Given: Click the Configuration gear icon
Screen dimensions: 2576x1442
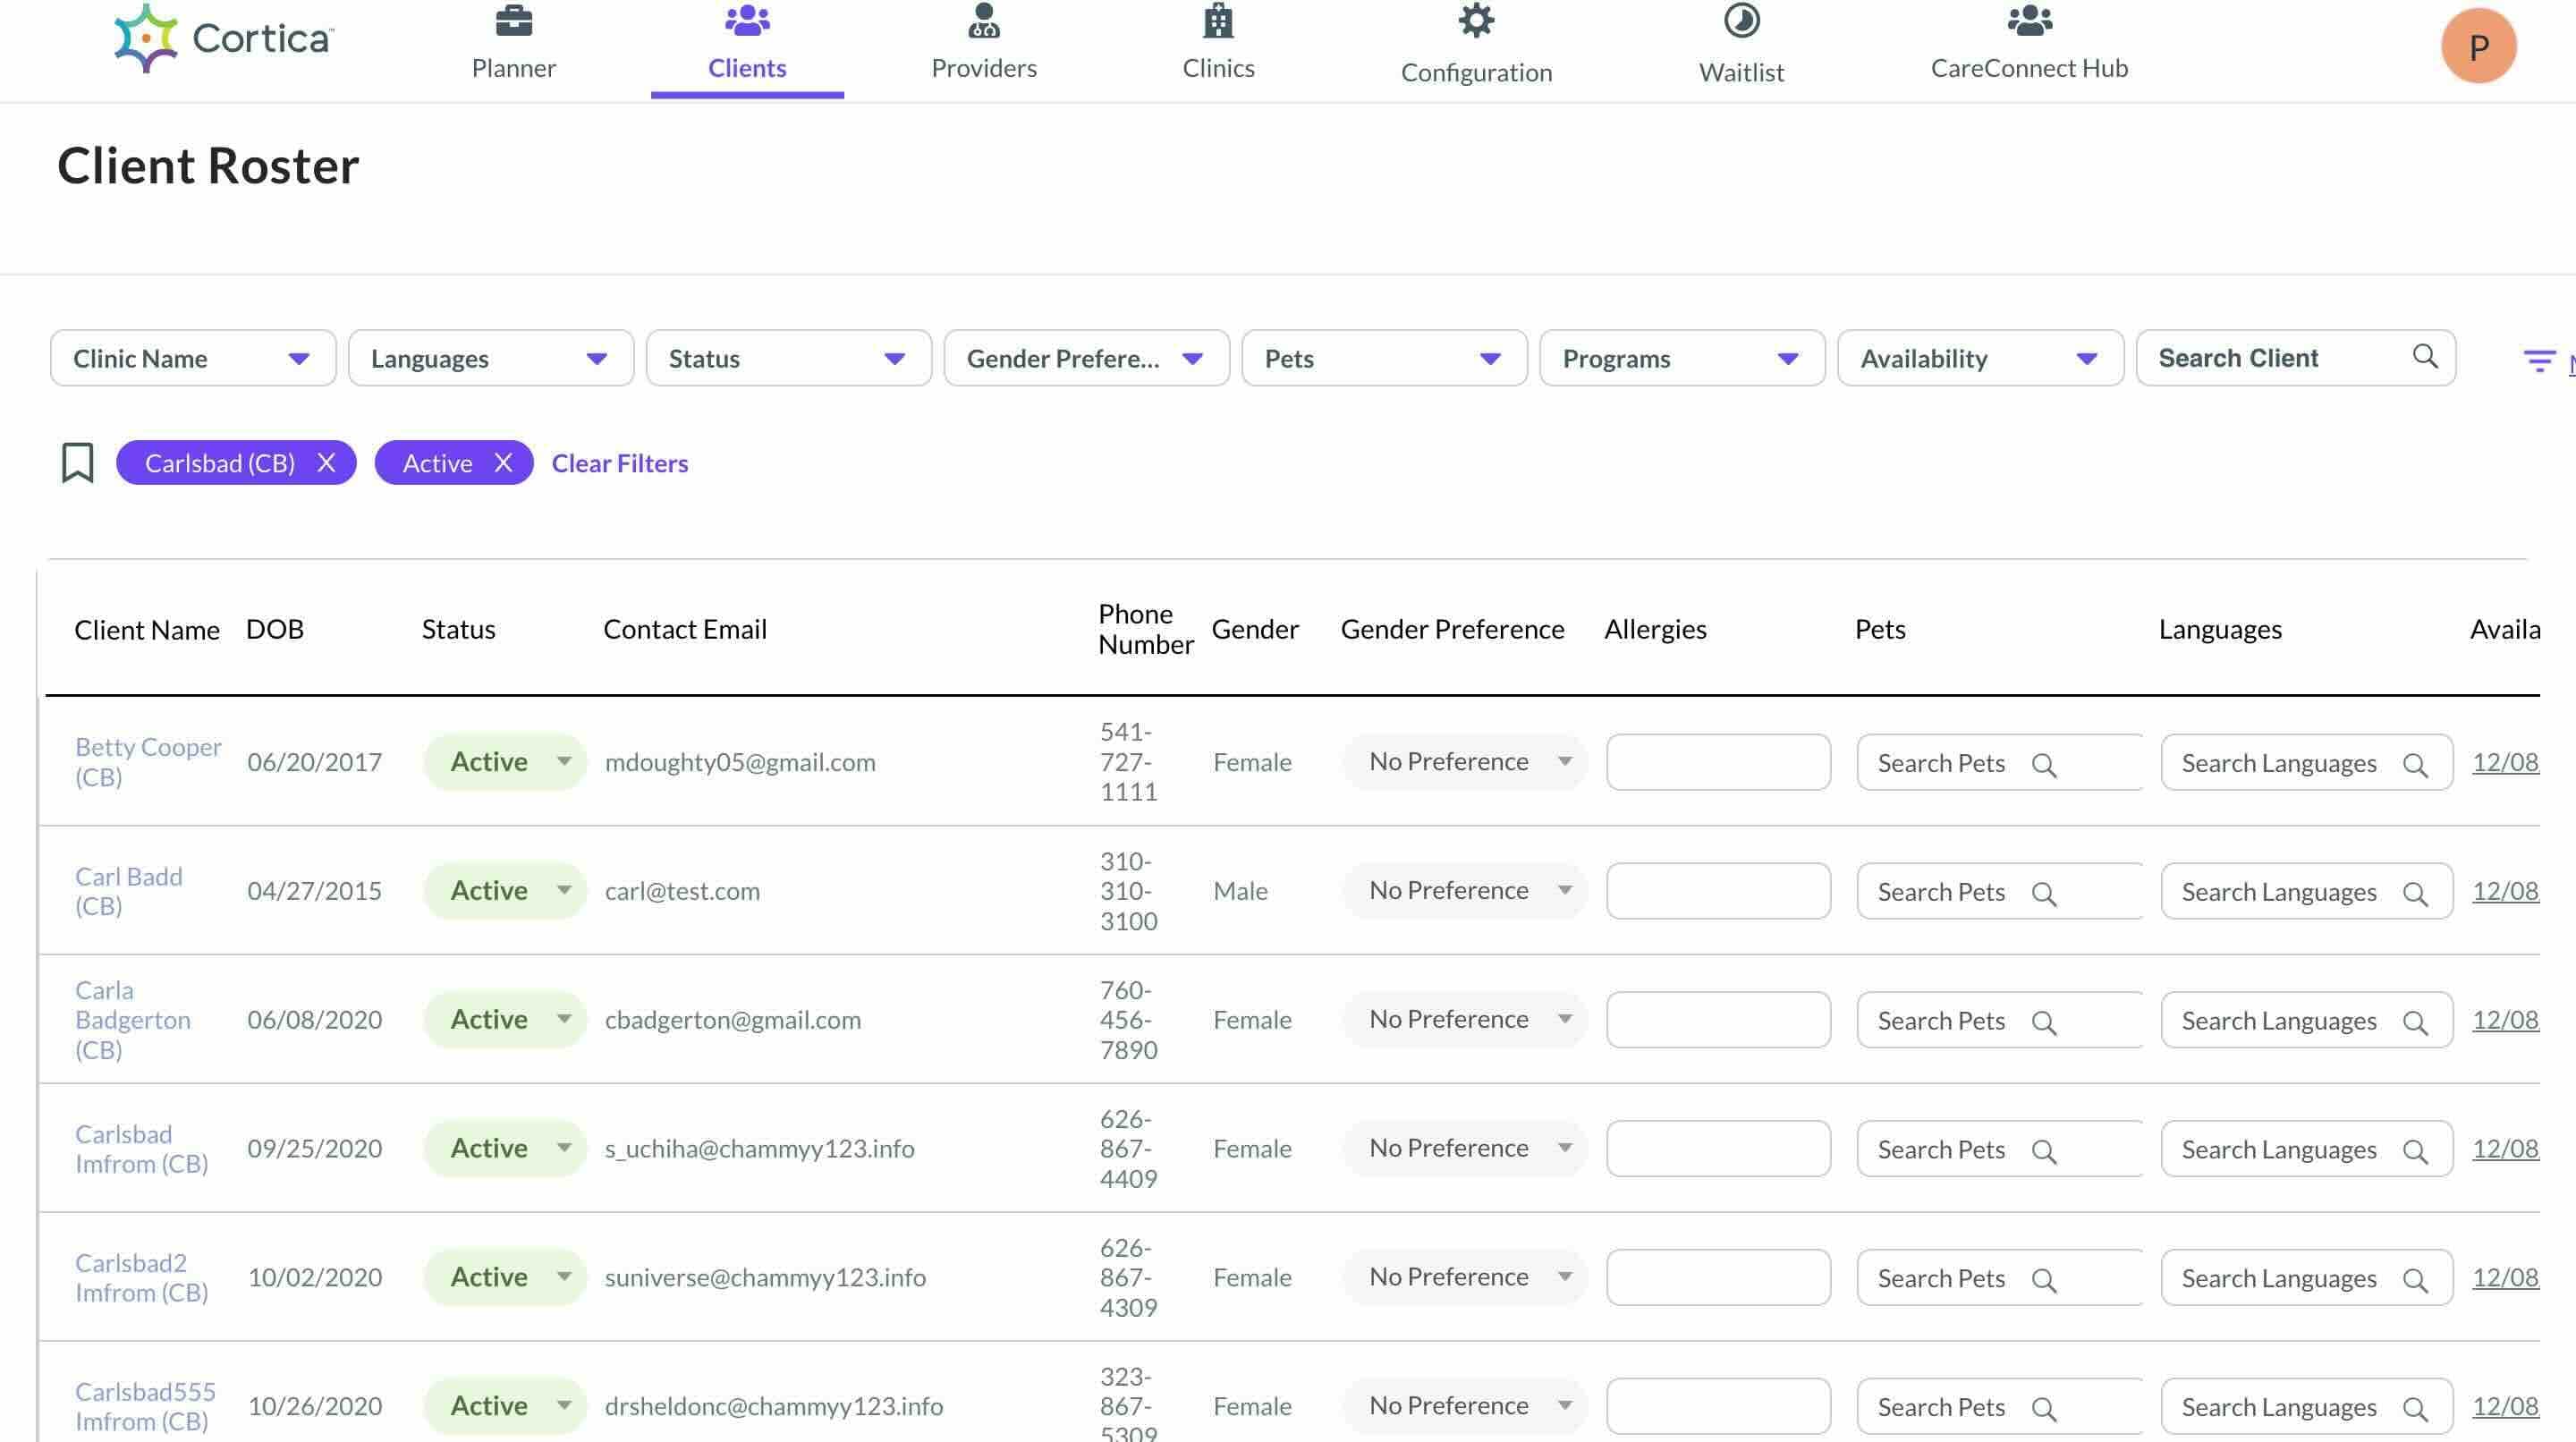Looking at the screenshot, I should pos(1476,20).
